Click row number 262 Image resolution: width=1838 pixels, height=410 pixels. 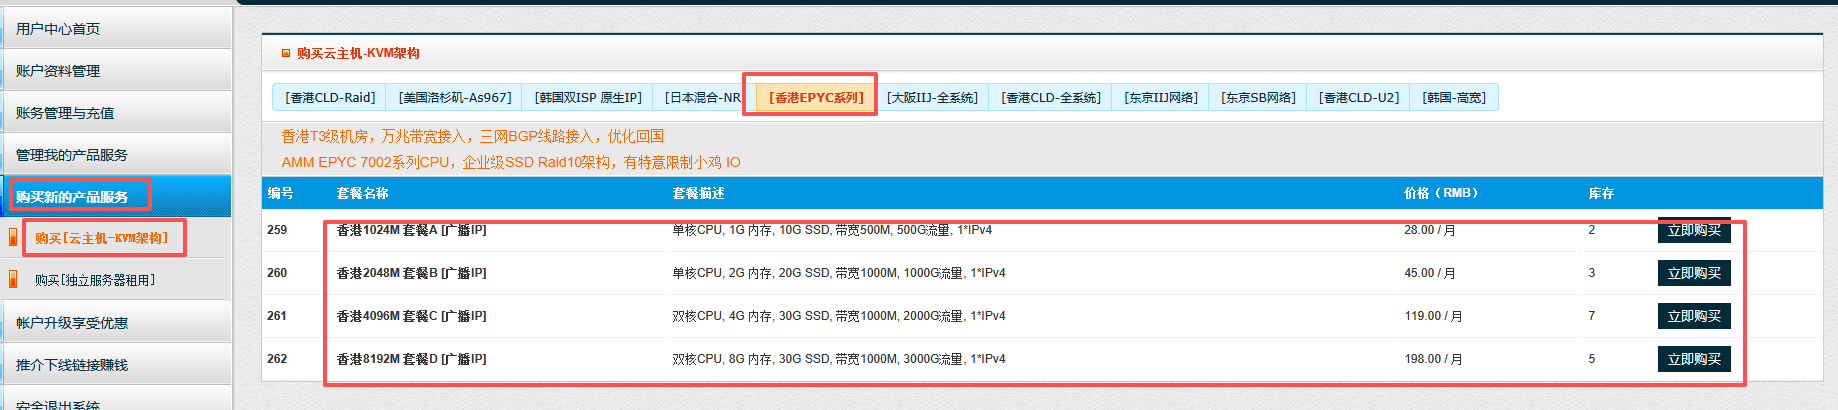click(277, 359)
